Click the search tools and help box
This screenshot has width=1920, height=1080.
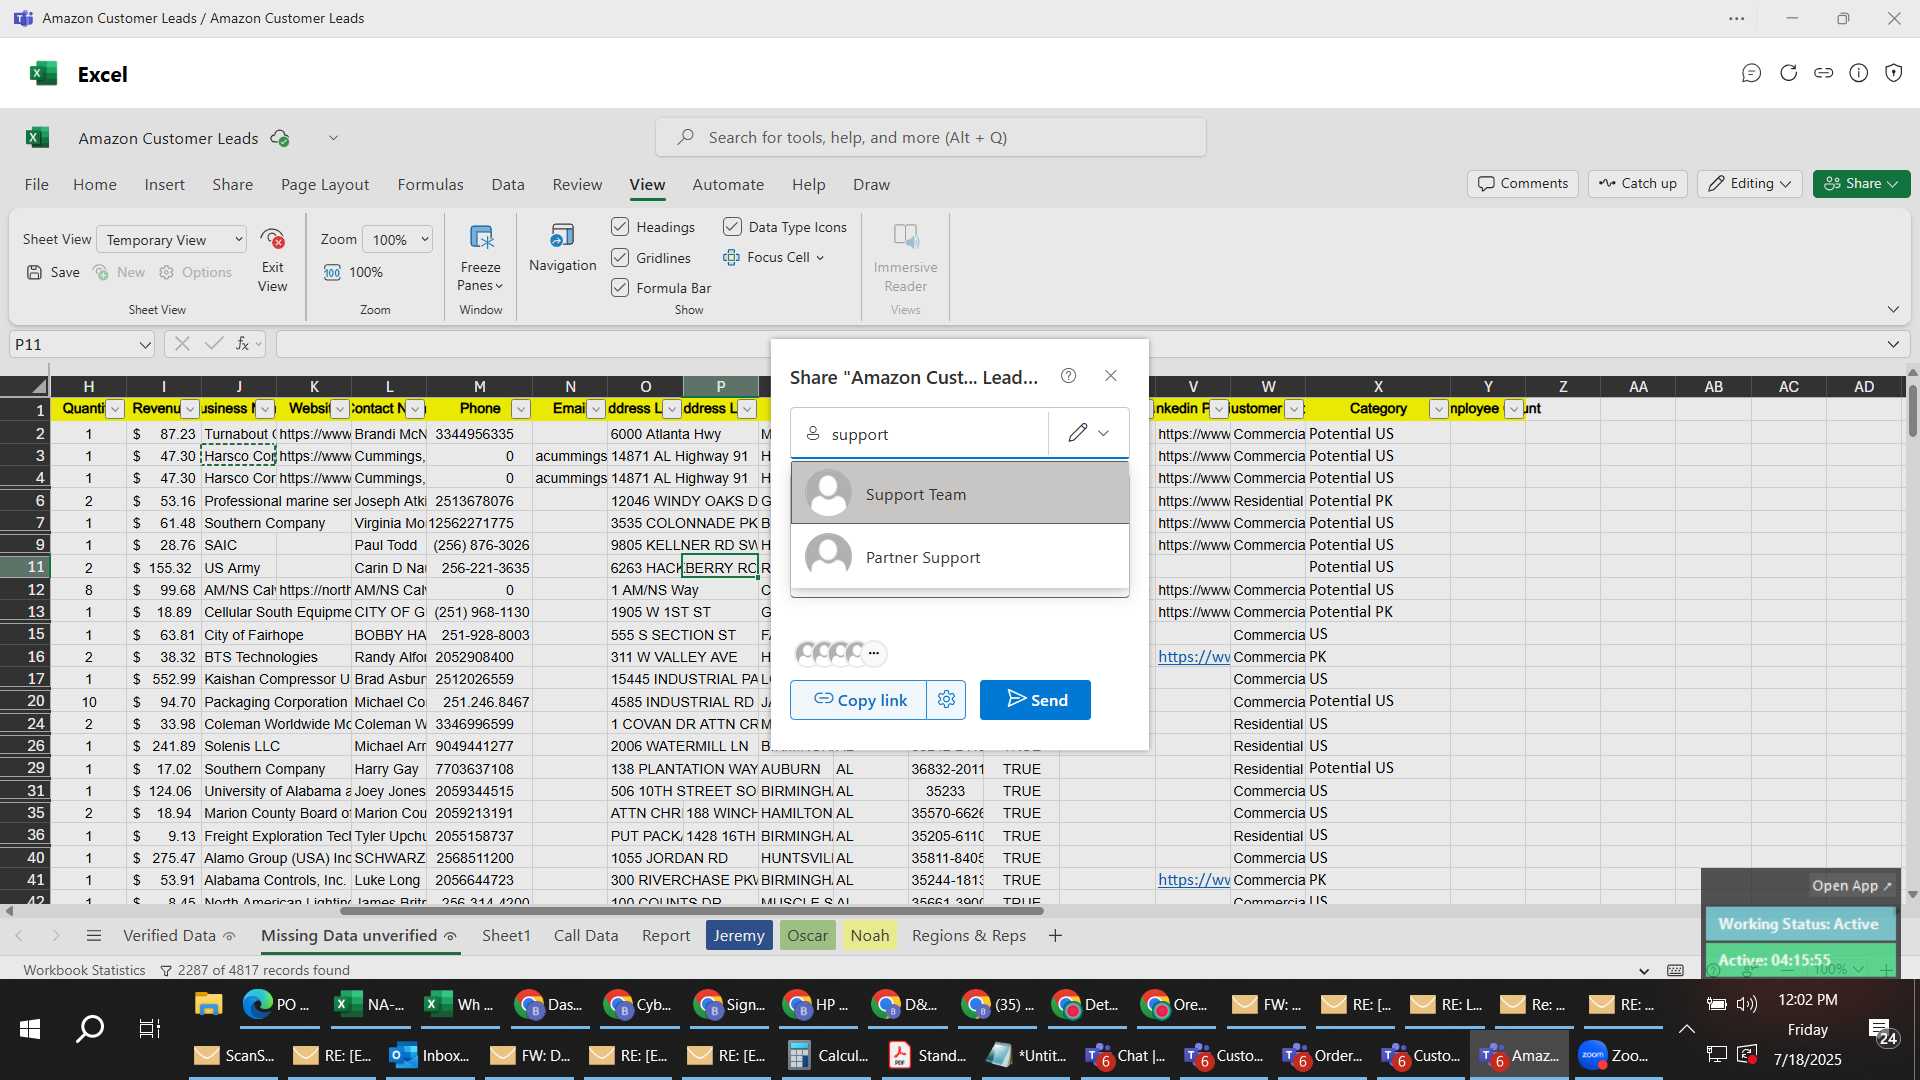click(930, 138)
